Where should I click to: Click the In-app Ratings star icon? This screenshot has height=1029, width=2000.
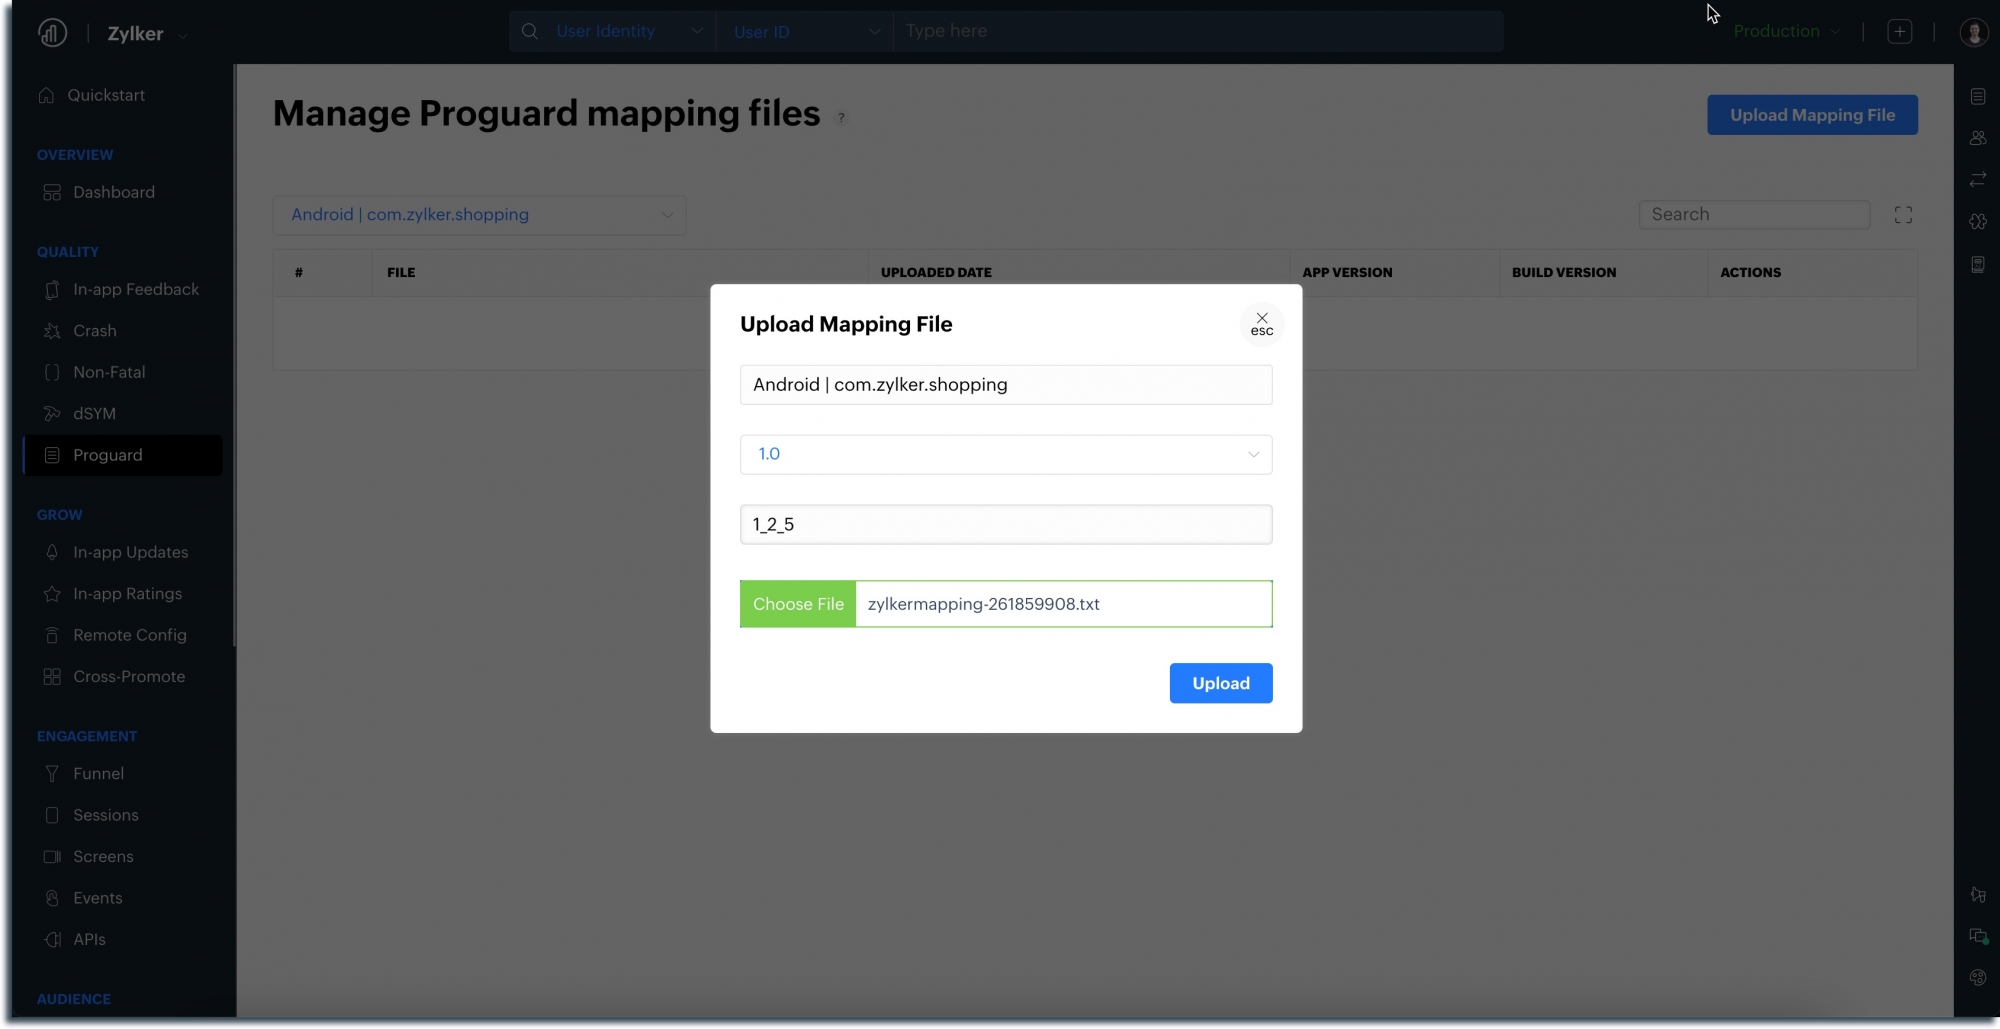click(x=52, y=594)
